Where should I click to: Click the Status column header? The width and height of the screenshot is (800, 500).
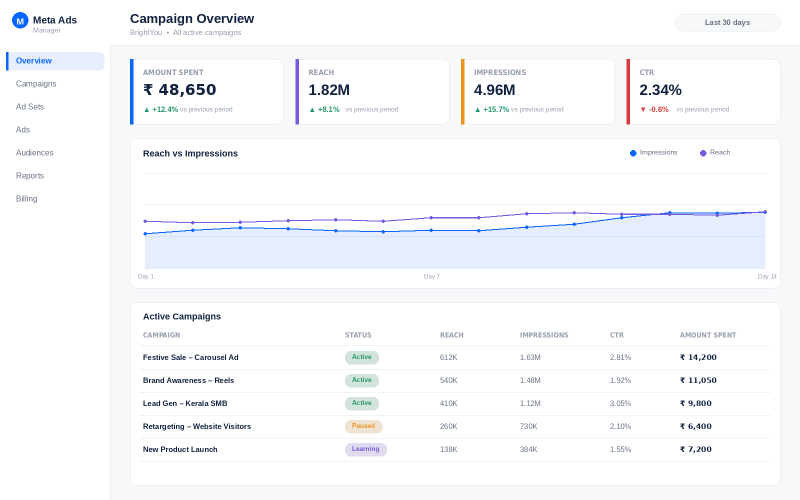click(x=358, y=335)
